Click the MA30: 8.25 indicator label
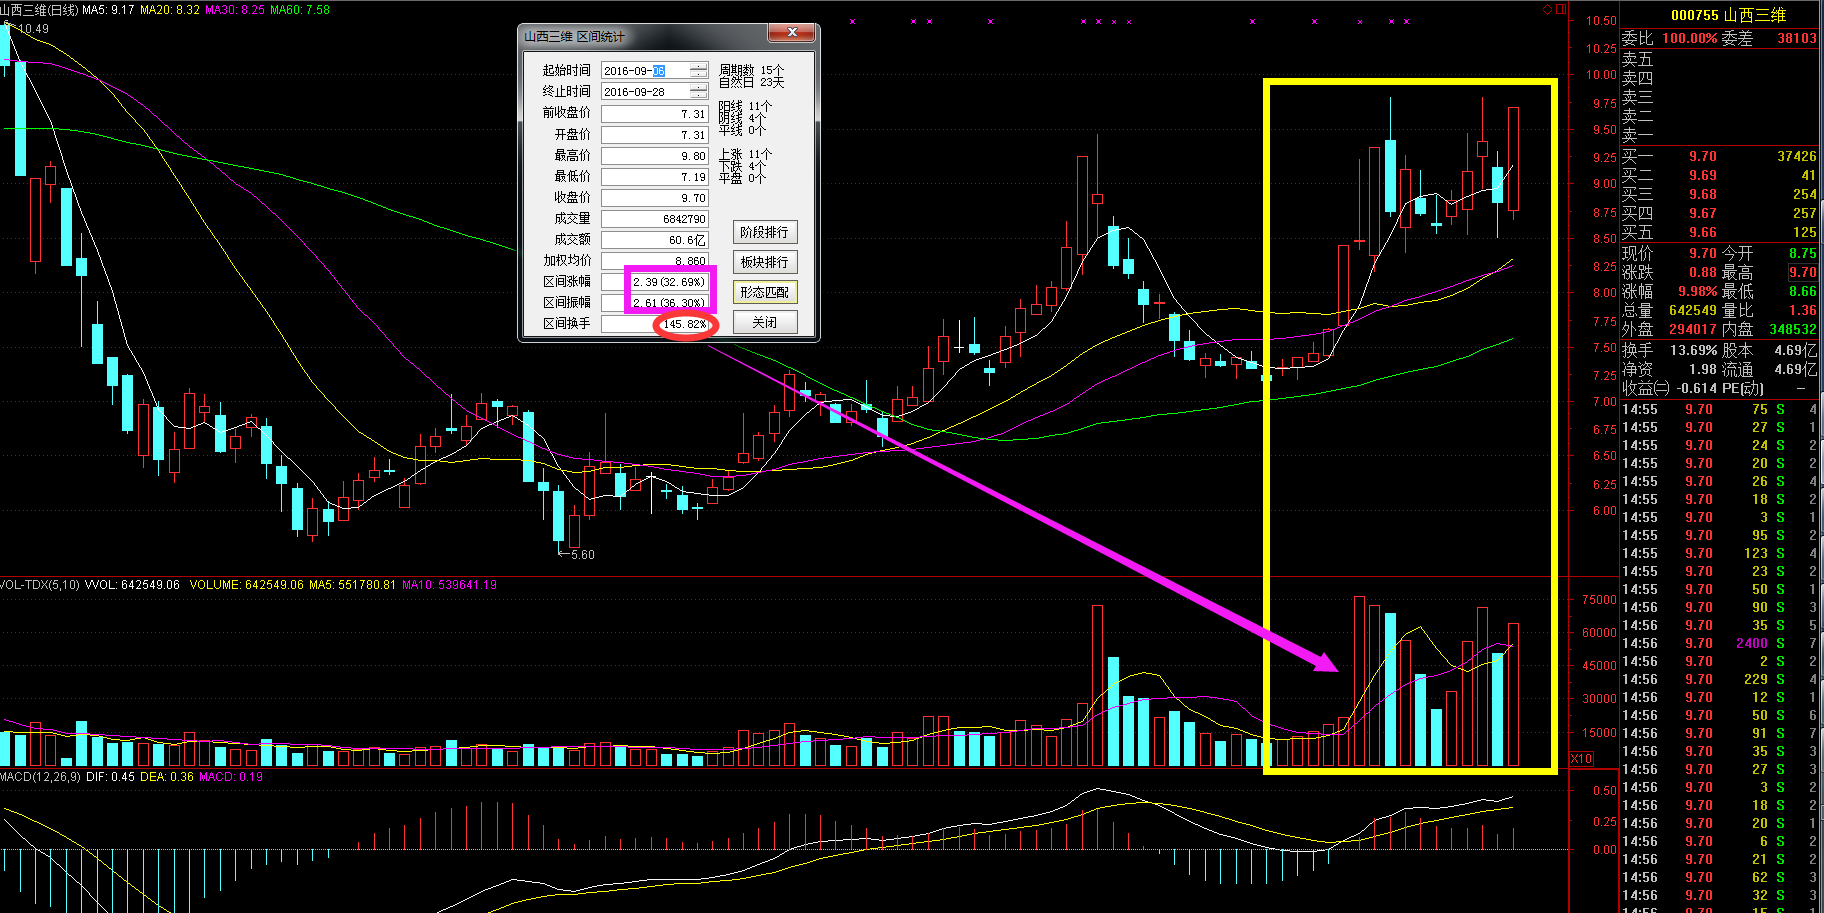 point(234,9)
